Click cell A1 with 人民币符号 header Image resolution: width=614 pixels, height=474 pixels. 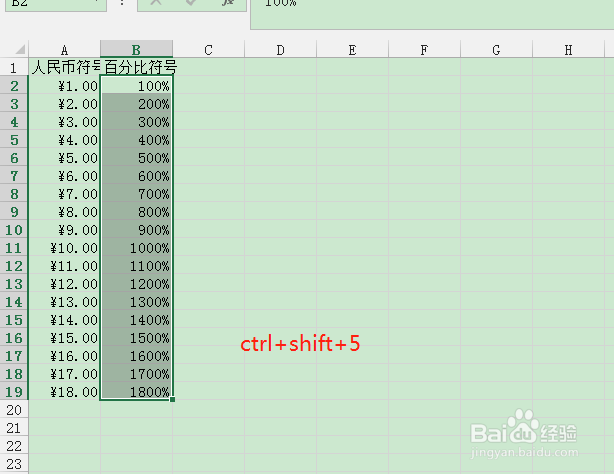pyautogui.click(x=65, y=67)
